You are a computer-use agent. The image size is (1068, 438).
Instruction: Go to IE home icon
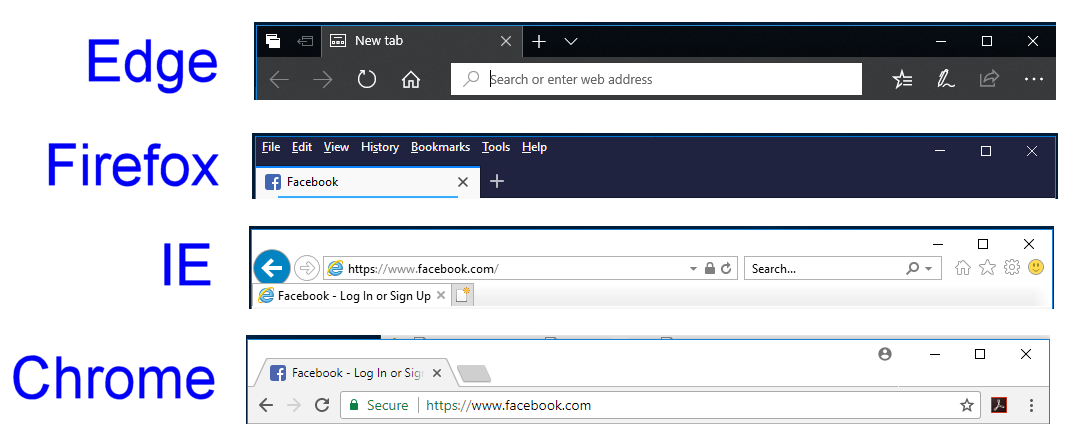(963, 268)
